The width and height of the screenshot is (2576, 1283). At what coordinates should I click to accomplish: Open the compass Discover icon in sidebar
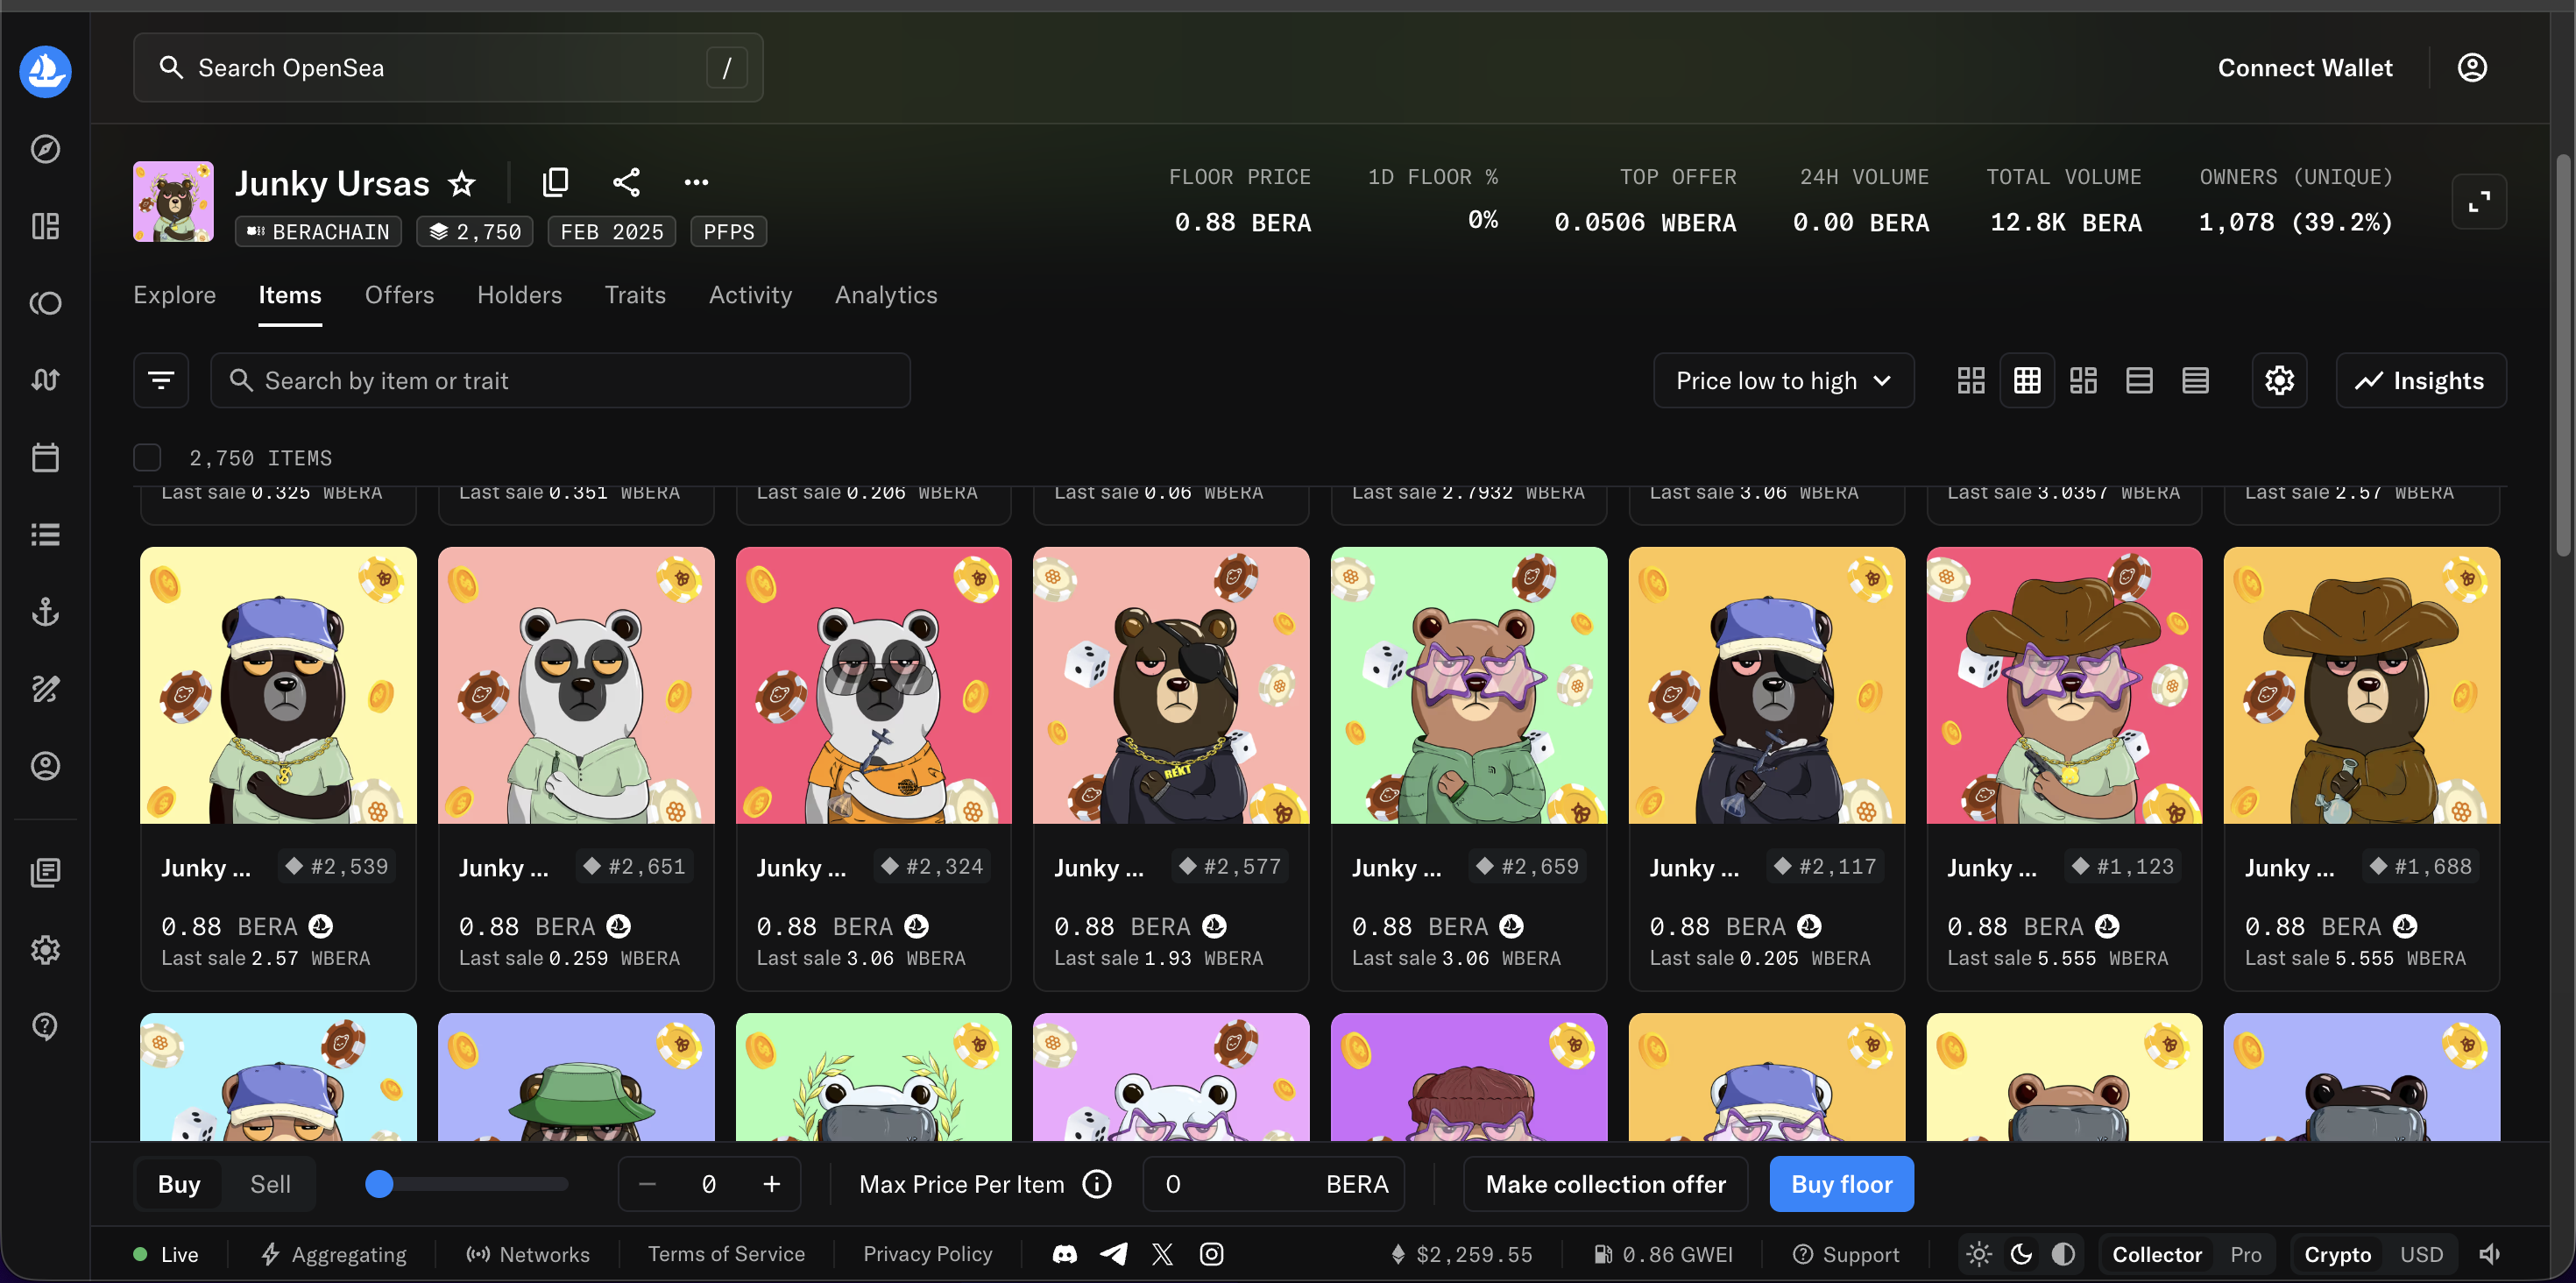(45, 149)
